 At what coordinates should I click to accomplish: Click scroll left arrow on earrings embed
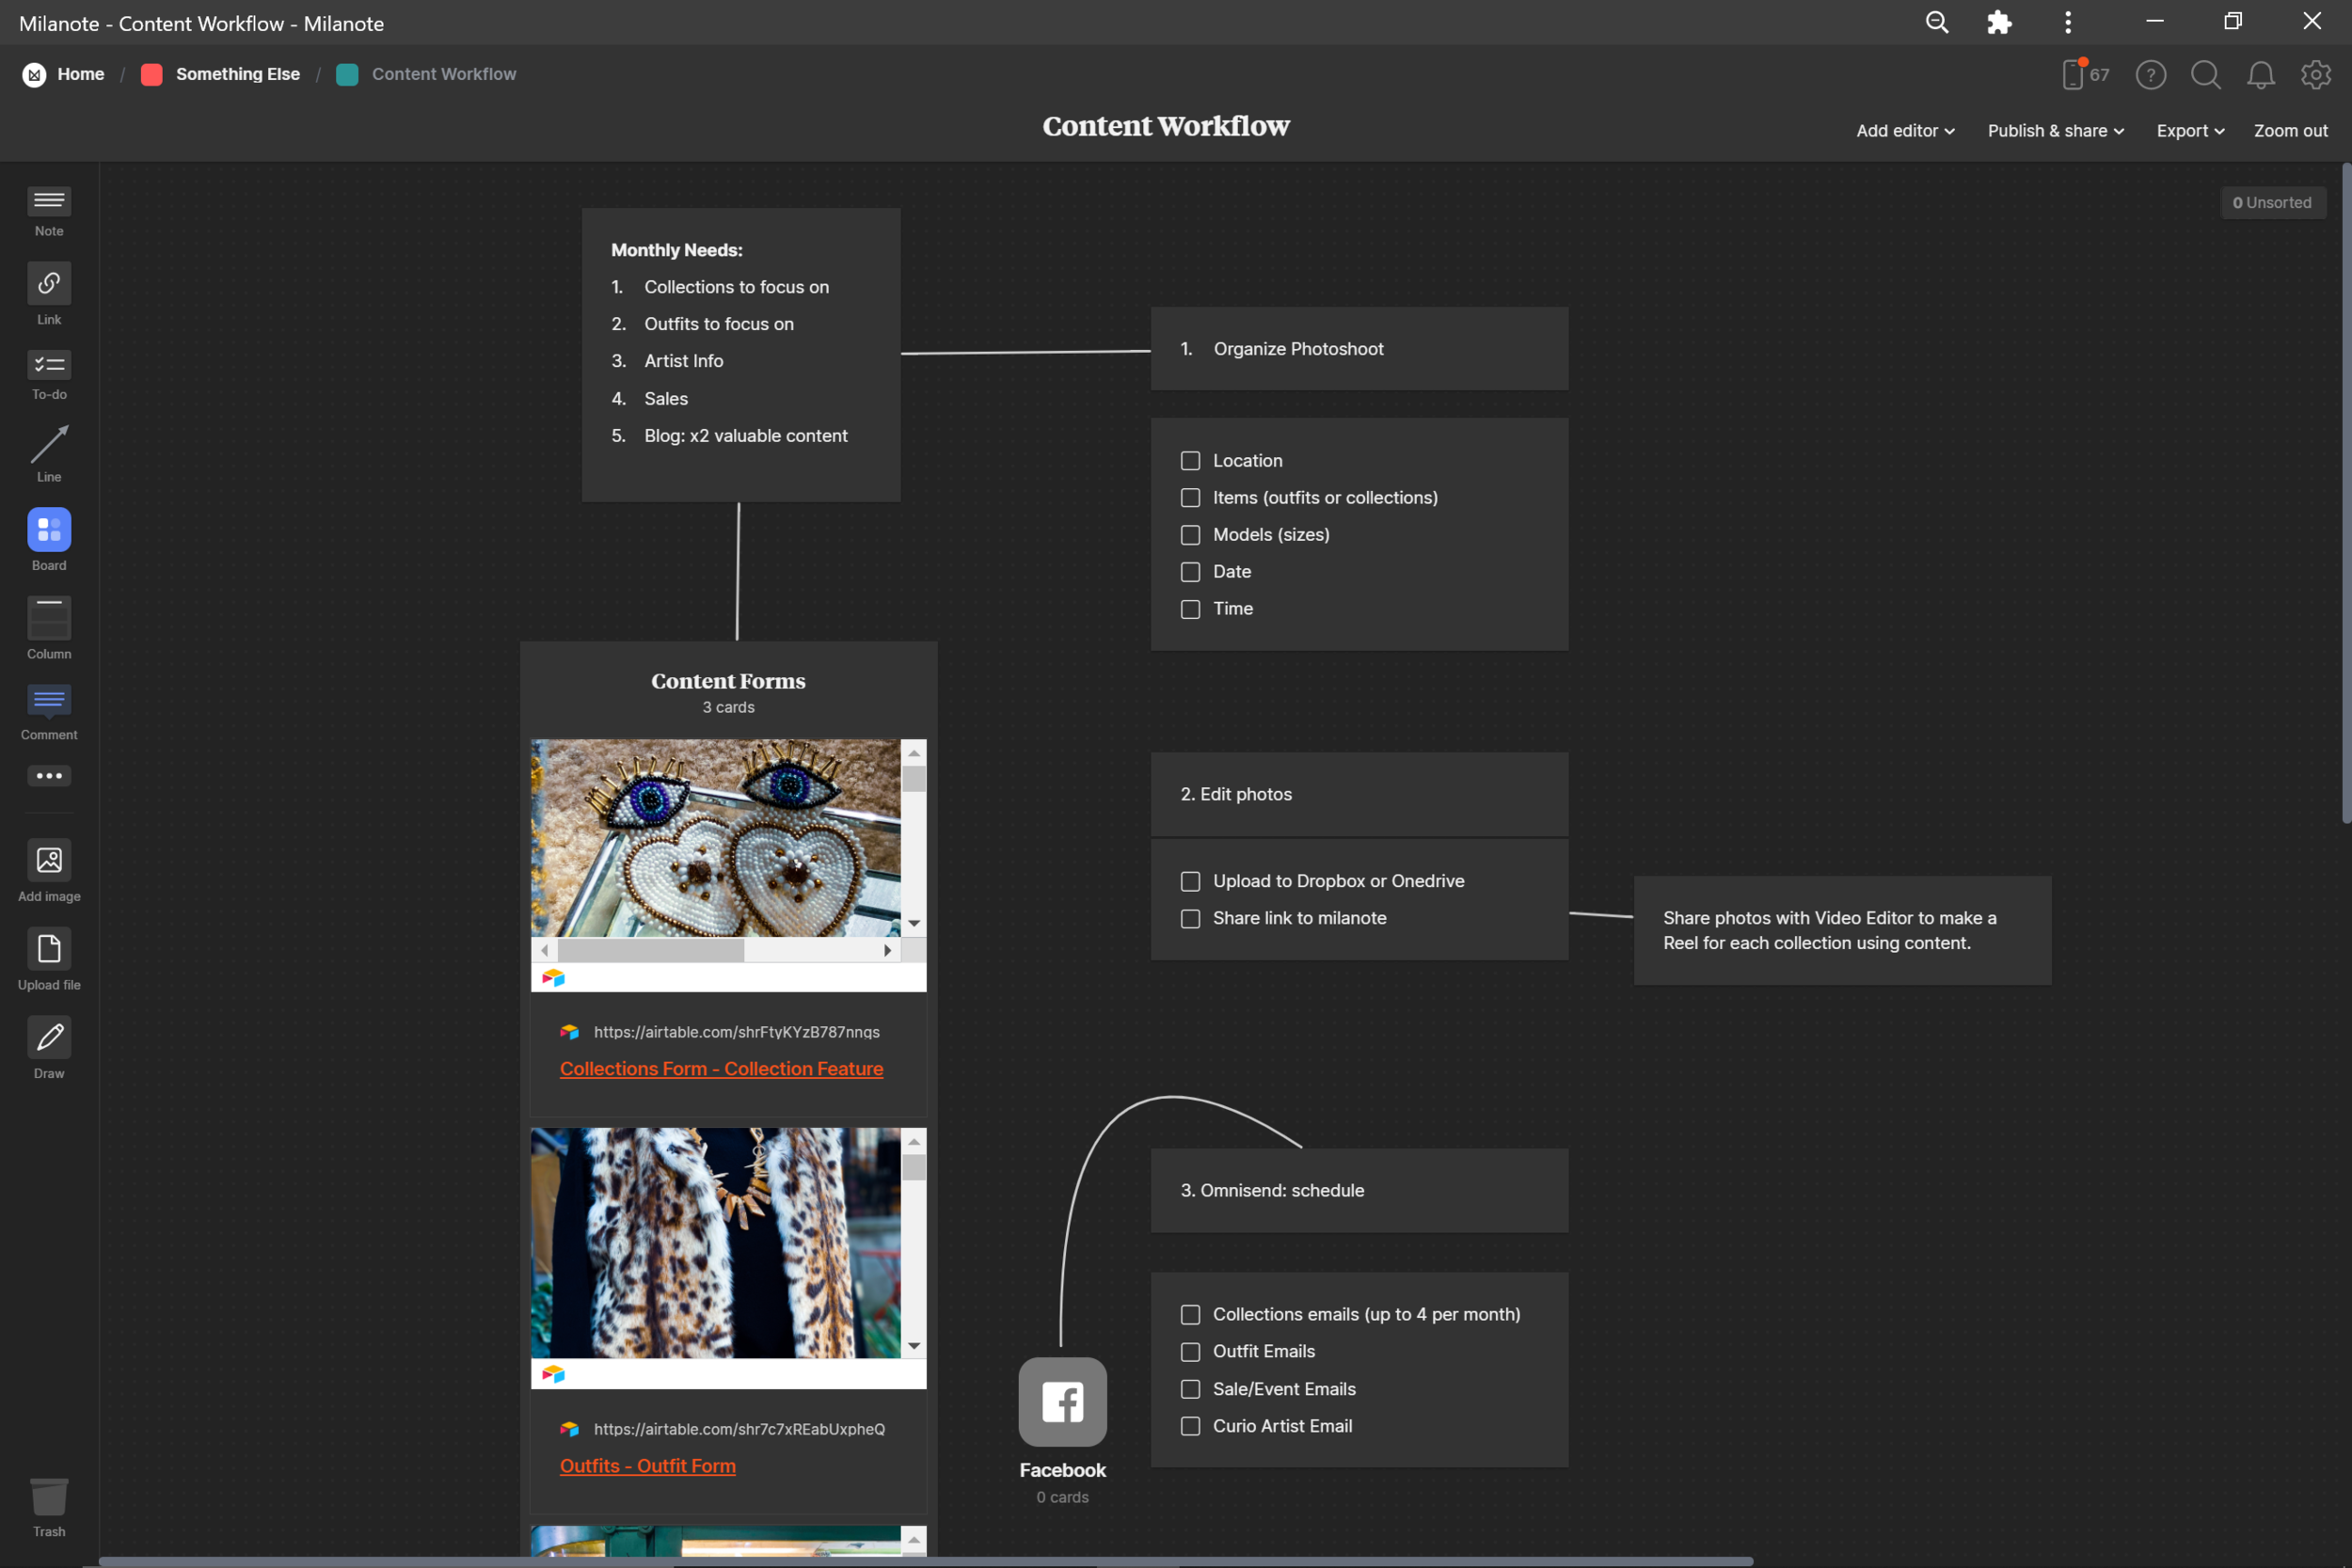pos(544,950)
